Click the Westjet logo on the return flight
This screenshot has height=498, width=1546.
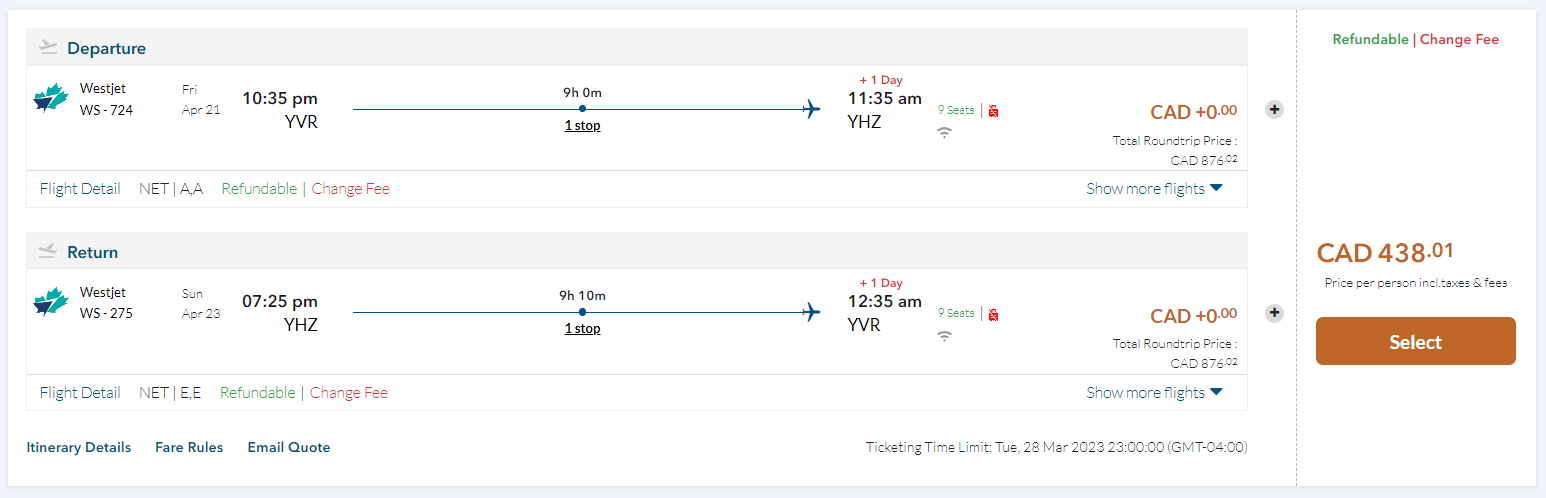pyautogui.click(x=51, y=303)
